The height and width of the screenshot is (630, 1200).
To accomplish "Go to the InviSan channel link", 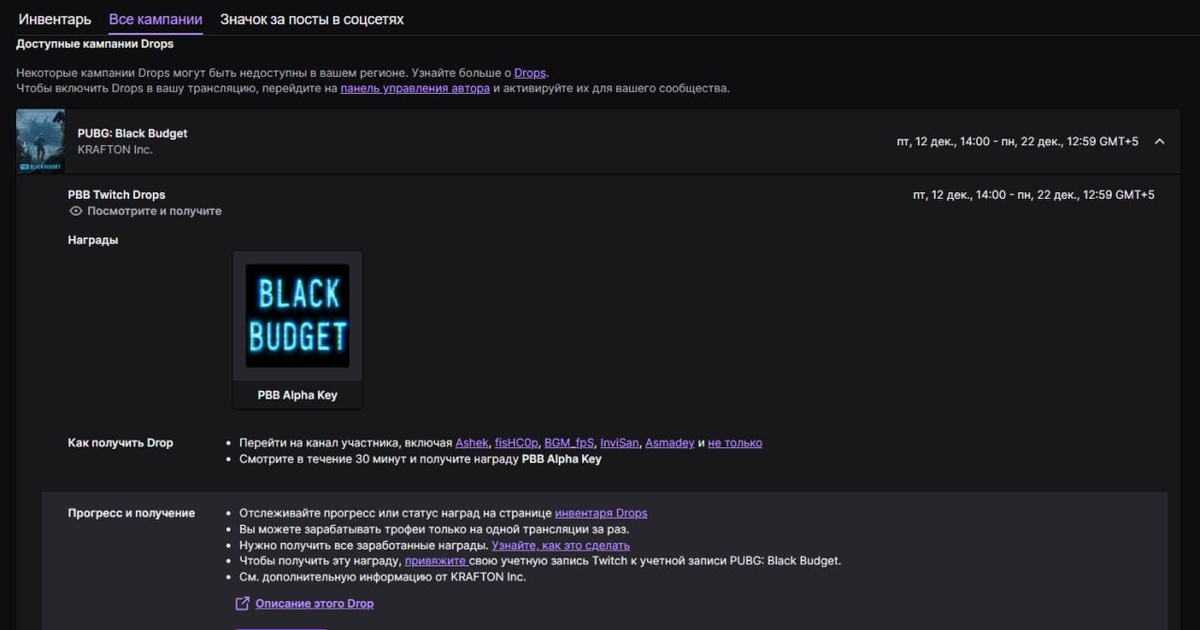I will 620,443.
